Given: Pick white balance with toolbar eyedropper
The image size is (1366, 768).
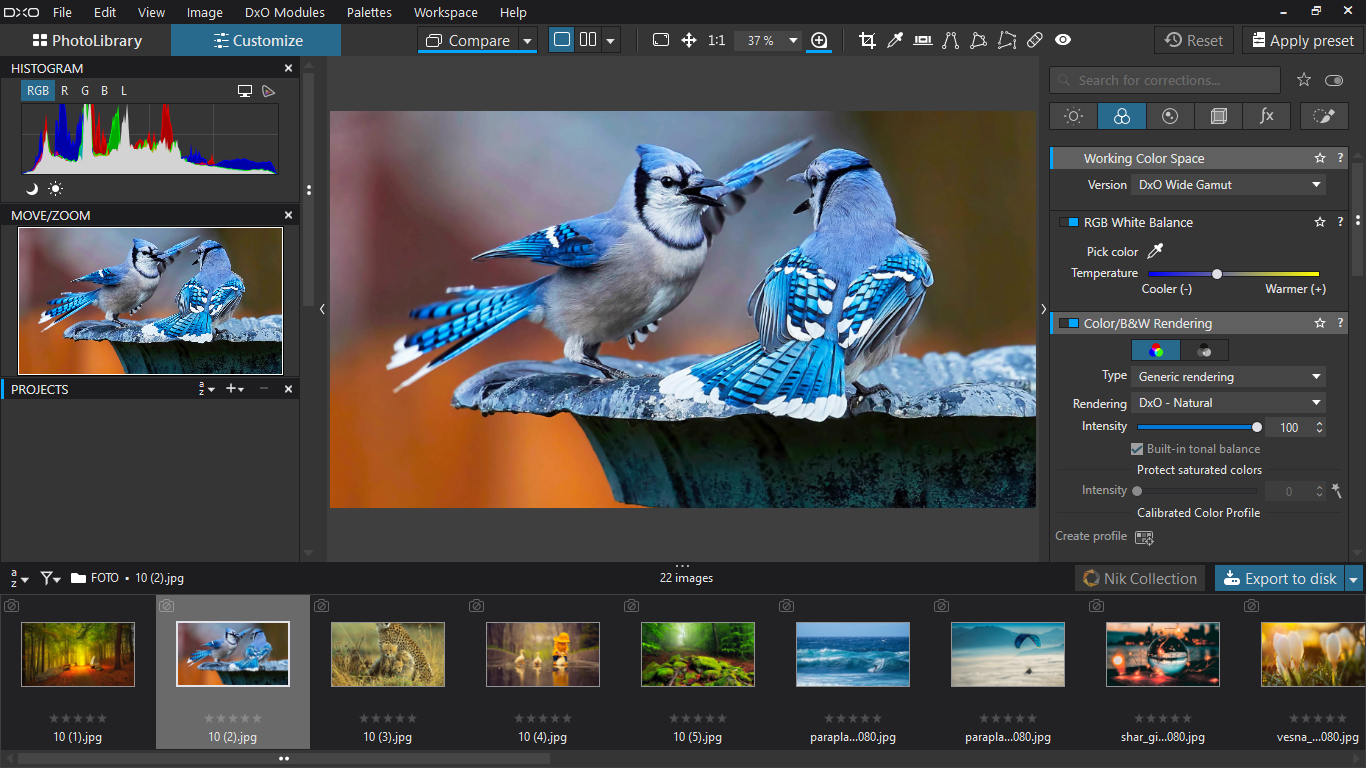Looking at the screenshot, I should tap(895, 40).
